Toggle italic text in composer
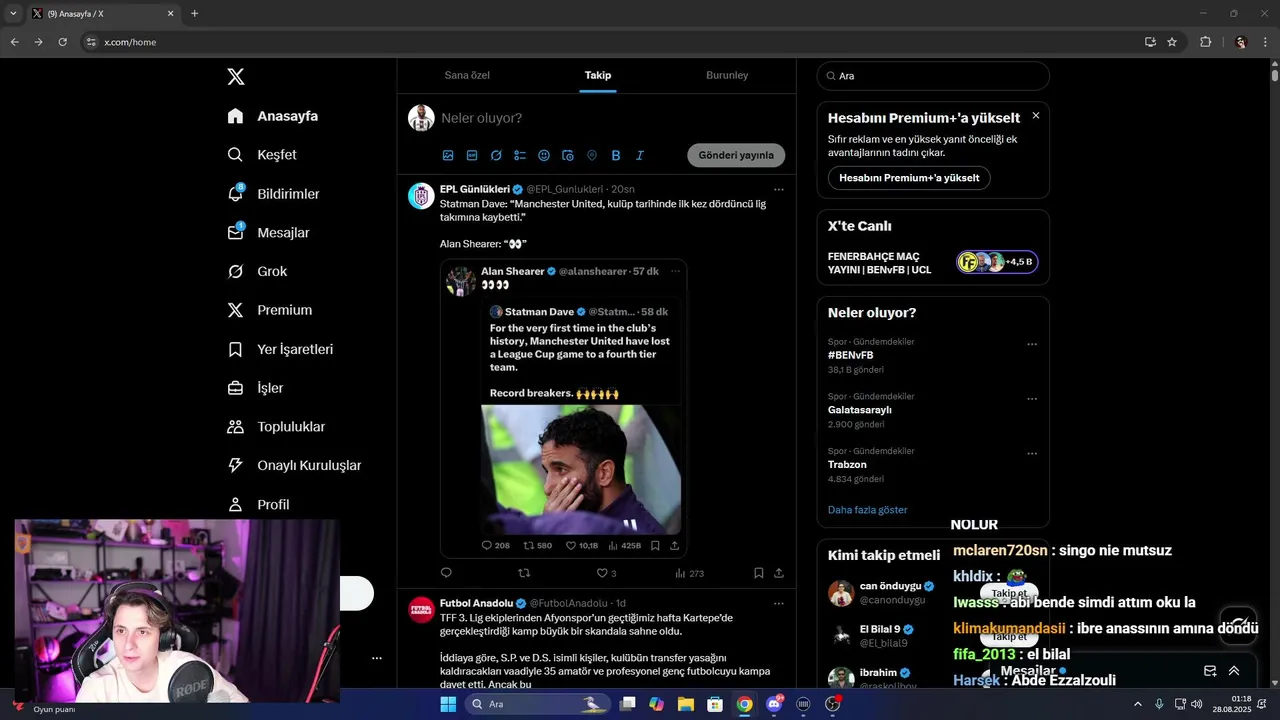The image size is (1280, 720). (x=640, y=156)
